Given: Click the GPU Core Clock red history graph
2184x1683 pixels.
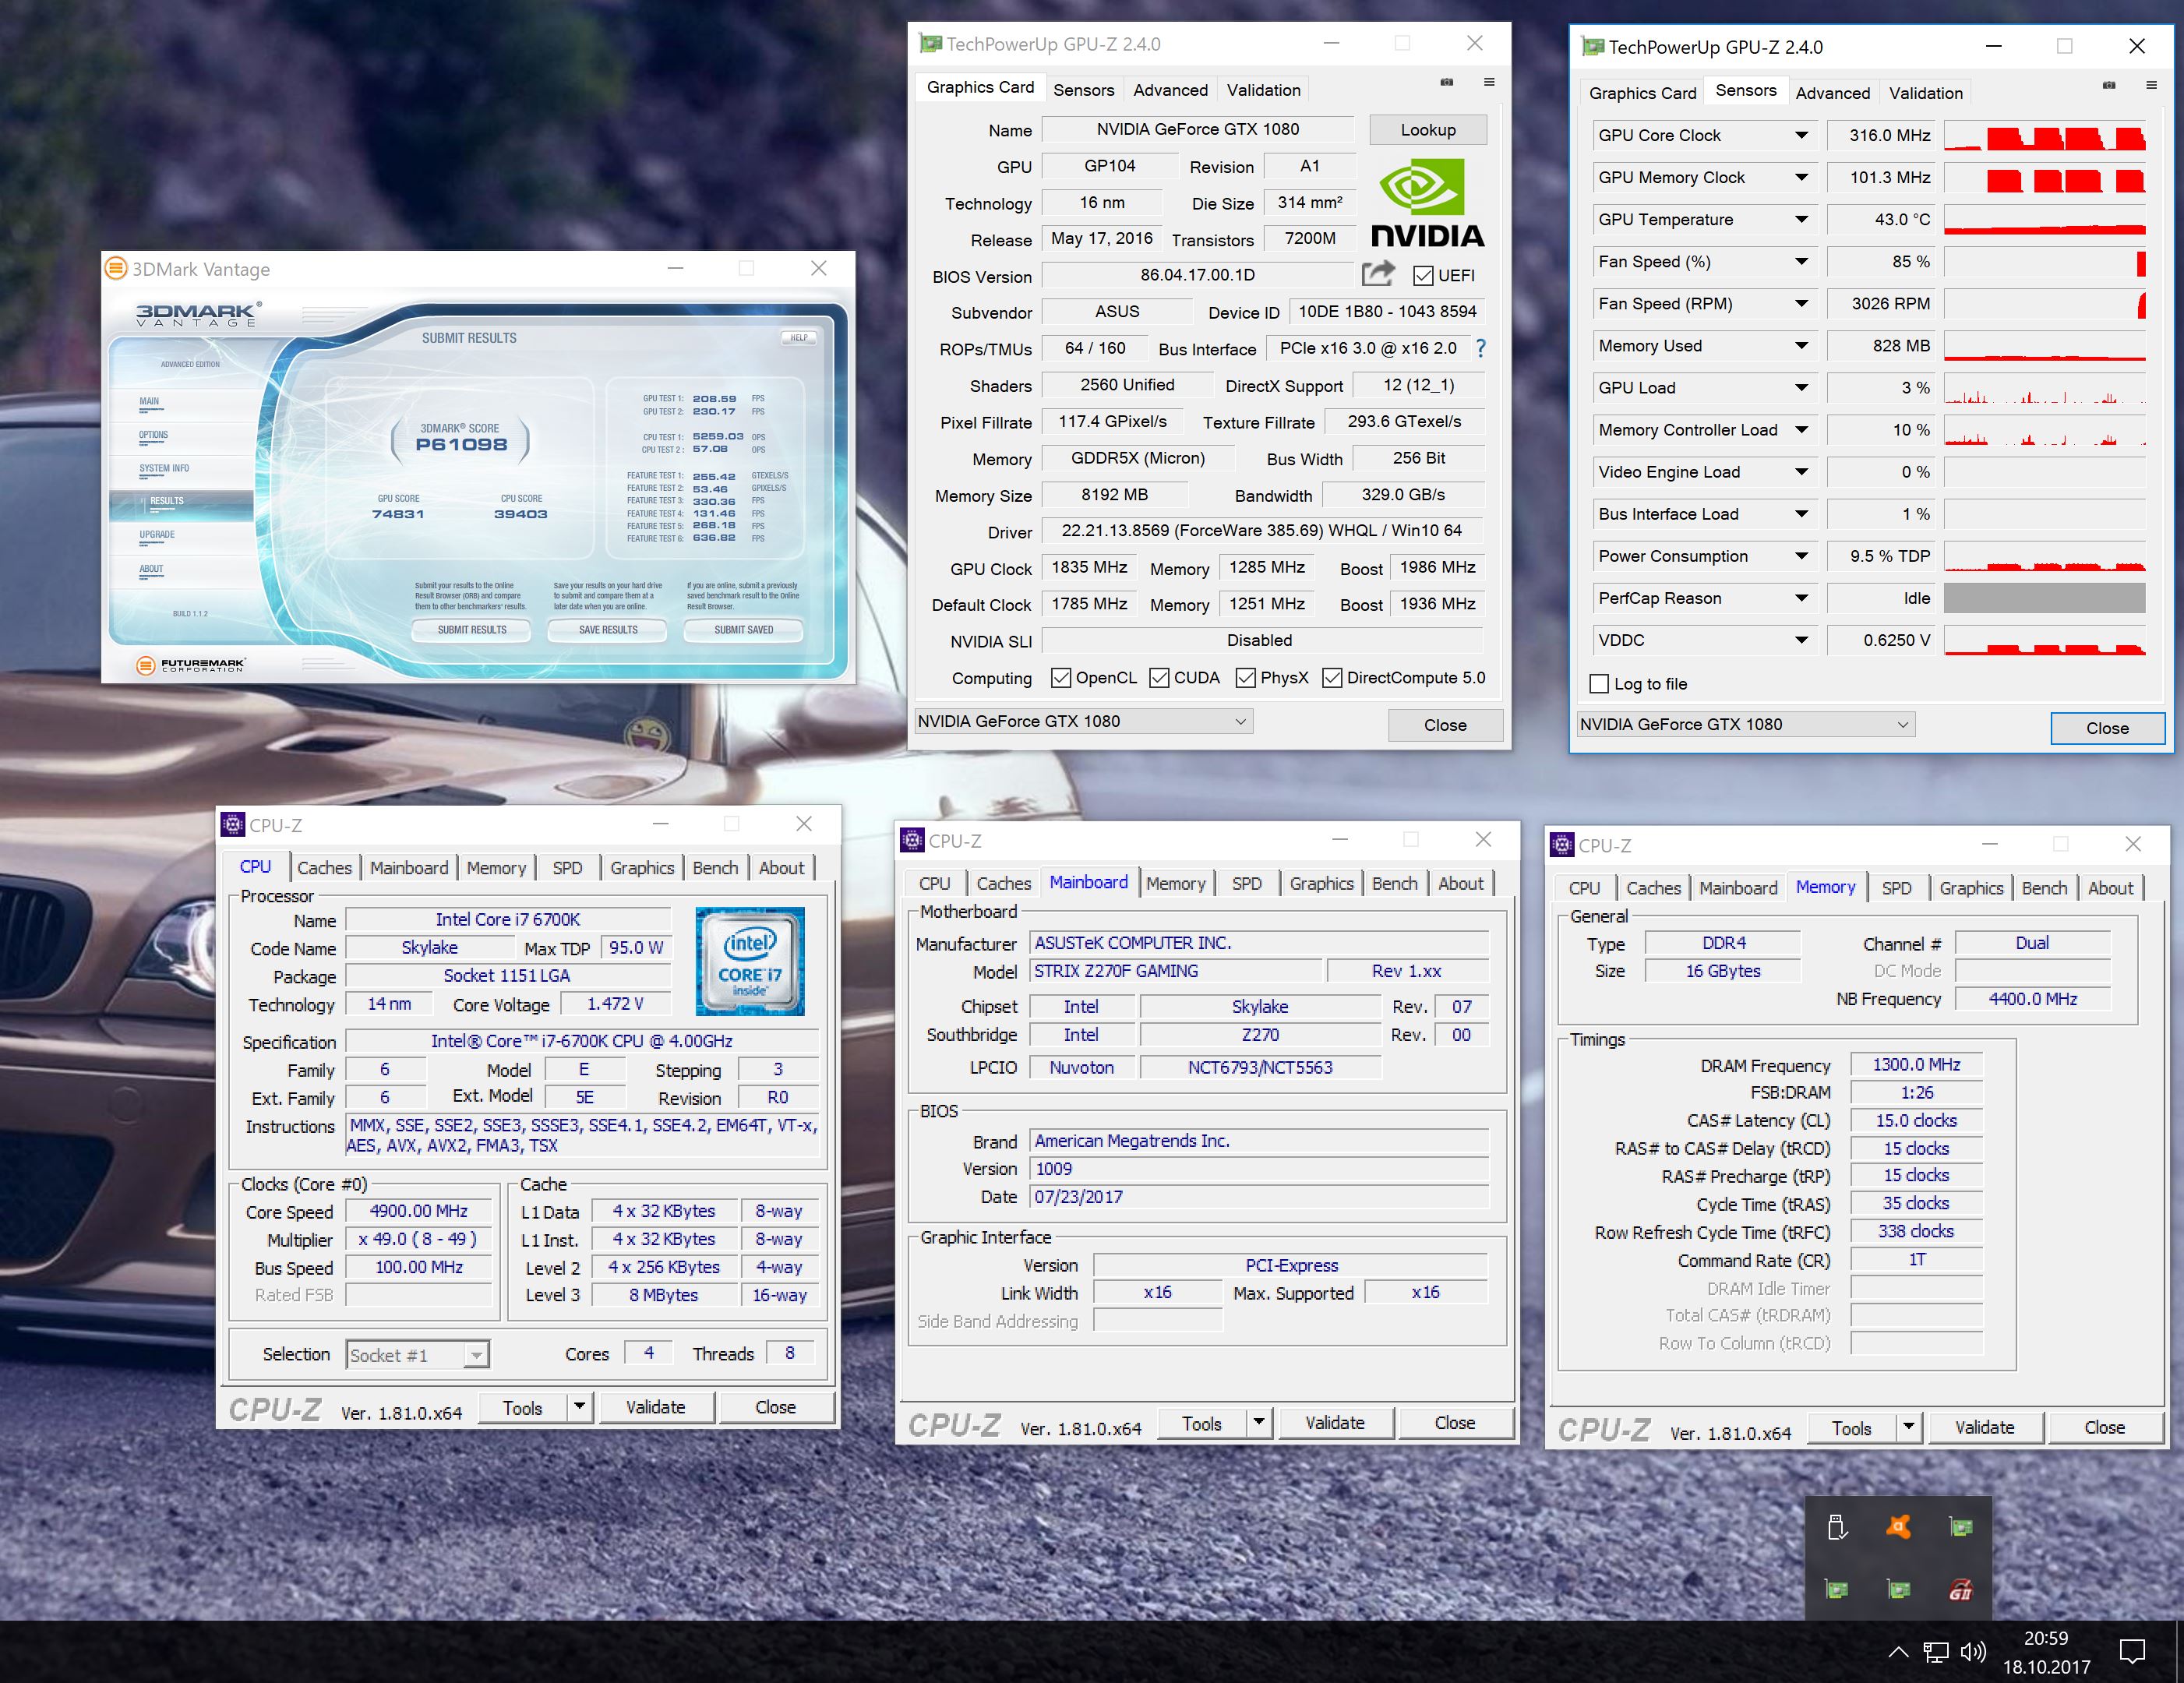Looking at the screenshot, I should [x=2044, y=136].
